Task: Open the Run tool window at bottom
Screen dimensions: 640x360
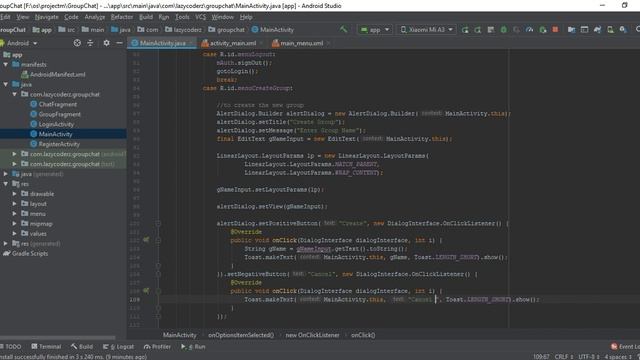Action: 193,347
